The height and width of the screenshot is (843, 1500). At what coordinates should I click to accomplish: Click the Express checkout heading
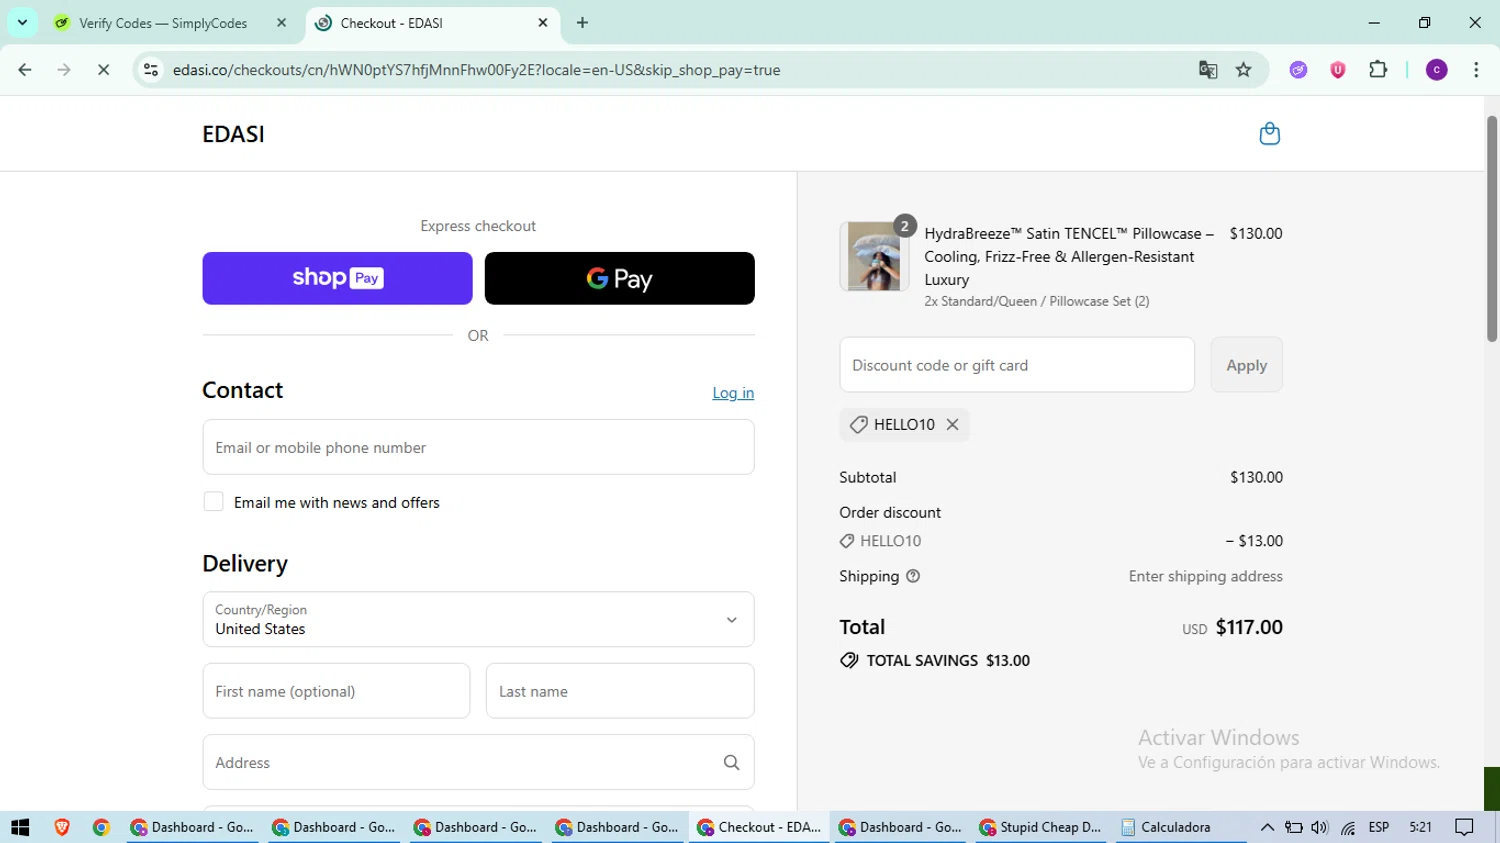[478, 226]
